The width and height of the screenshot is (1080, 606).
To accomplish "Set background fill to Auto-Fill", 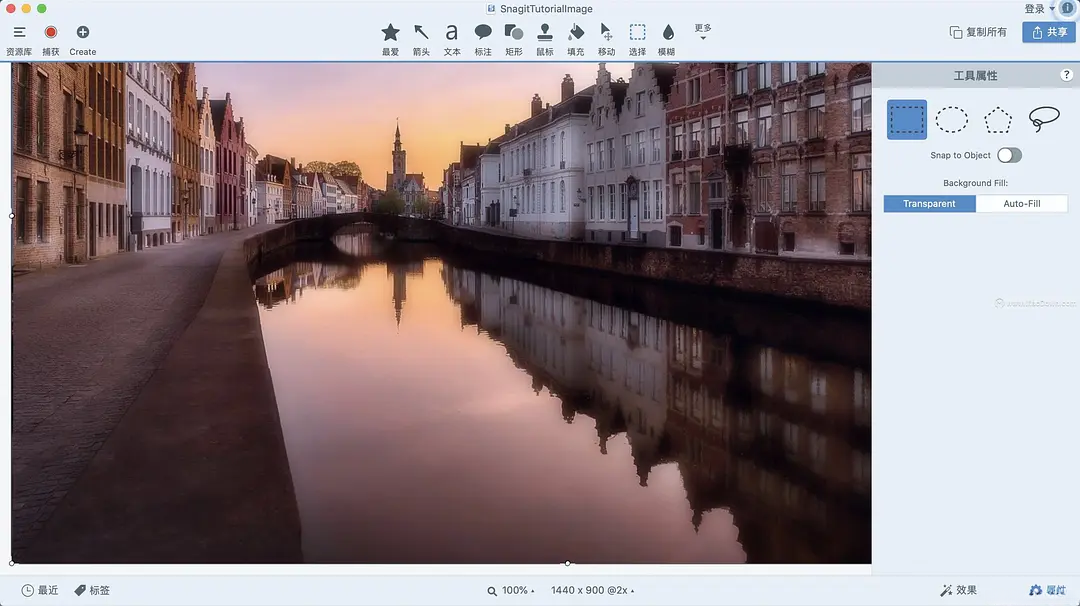I will point(1021,204).
